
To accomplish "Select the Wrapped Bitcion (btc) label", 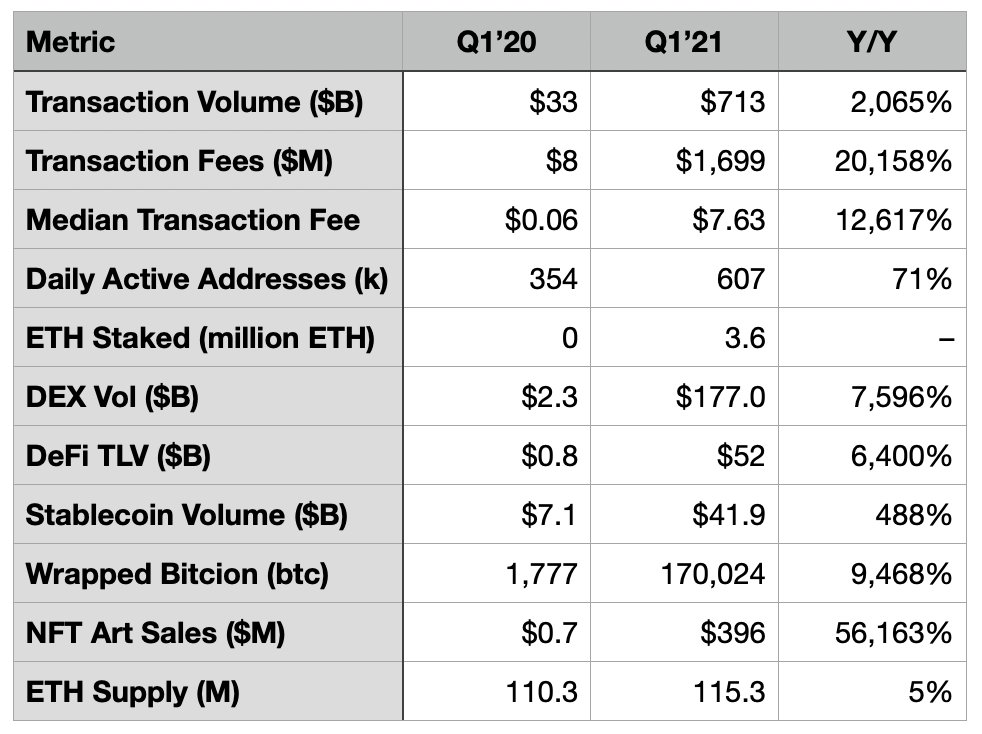I will [177, 574].
